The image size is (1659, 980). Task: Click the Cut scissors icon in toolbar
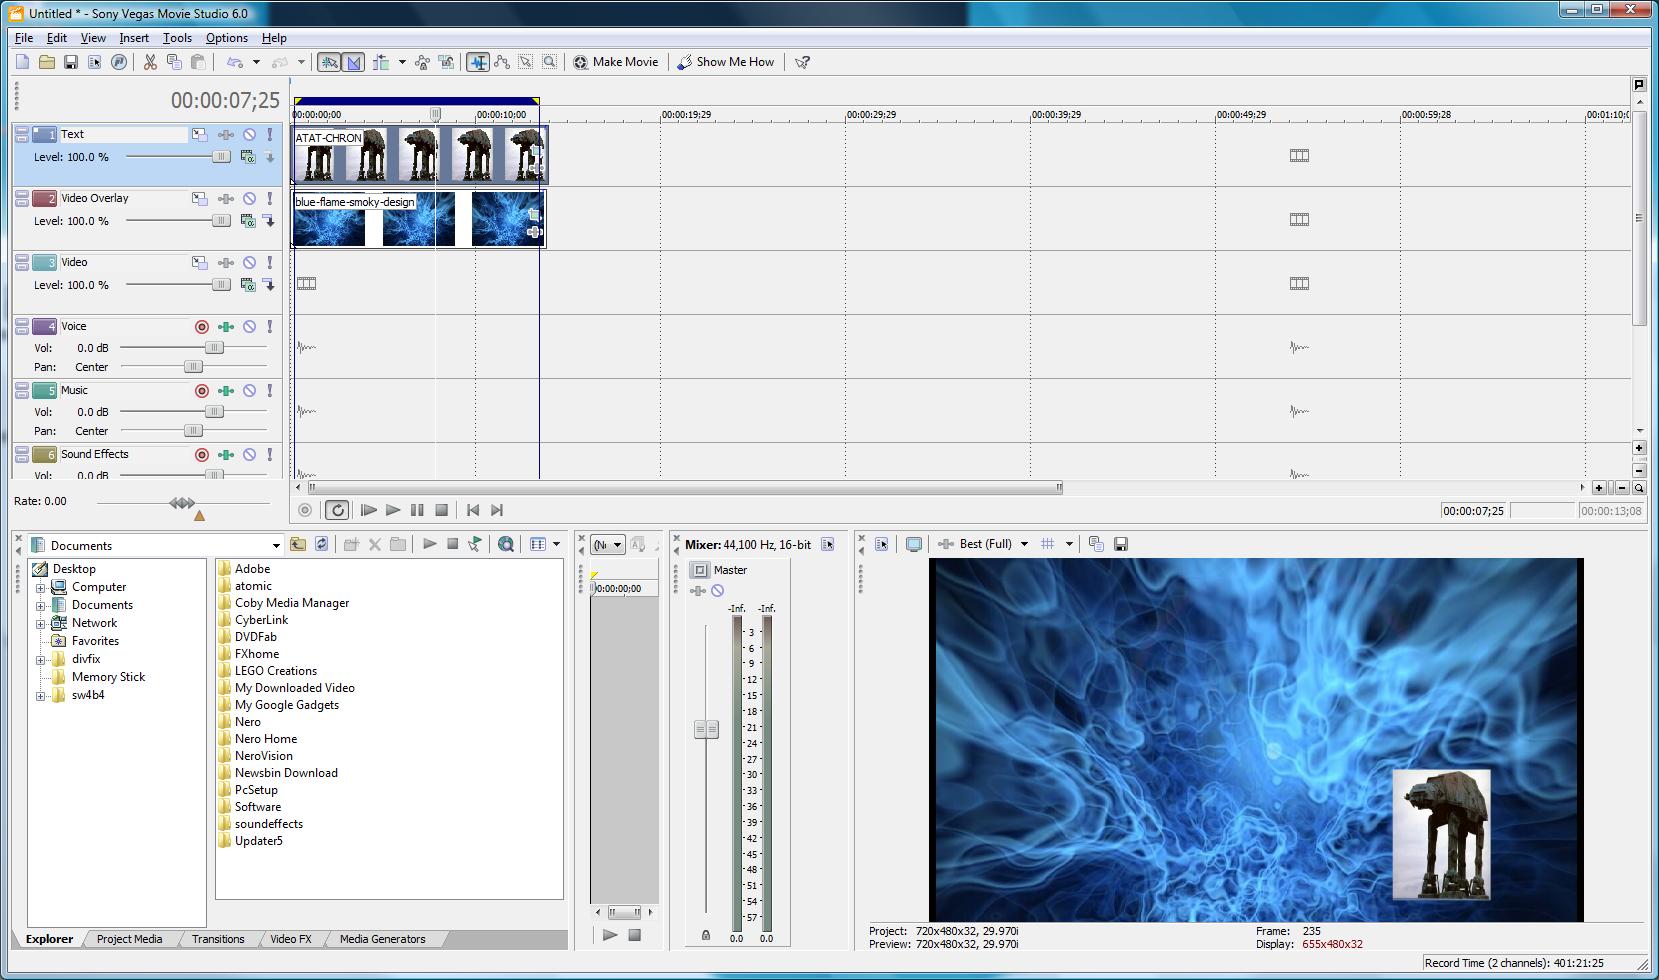(150, 62)
